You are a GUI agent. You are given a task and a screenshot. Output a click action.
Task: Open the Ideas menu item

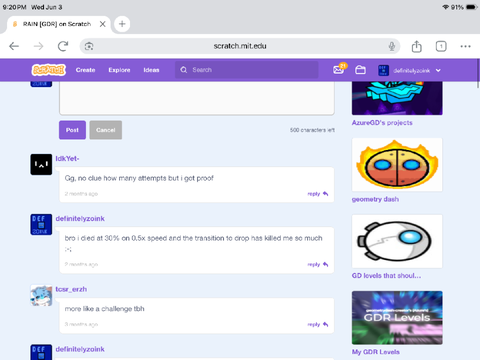[151, 70]
